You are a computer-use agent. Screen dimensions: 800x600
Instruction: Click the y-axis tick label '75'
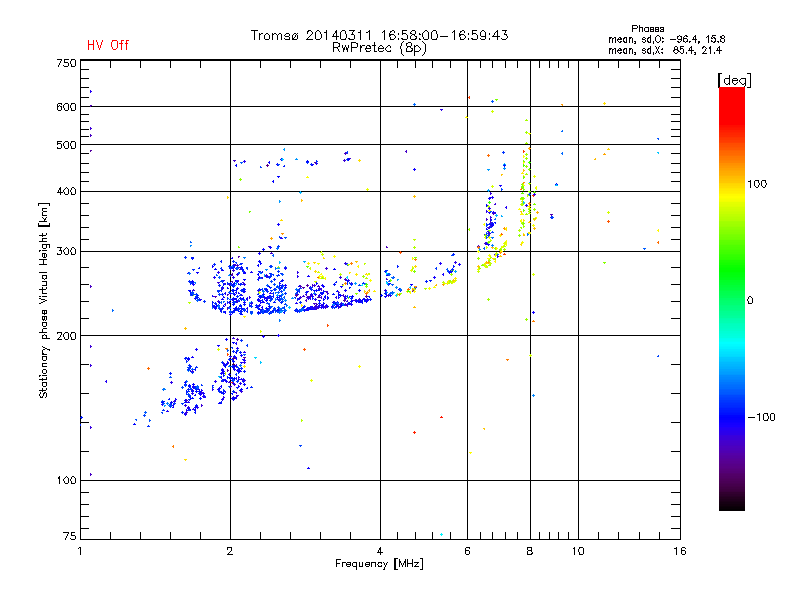(x=69, y=536)
